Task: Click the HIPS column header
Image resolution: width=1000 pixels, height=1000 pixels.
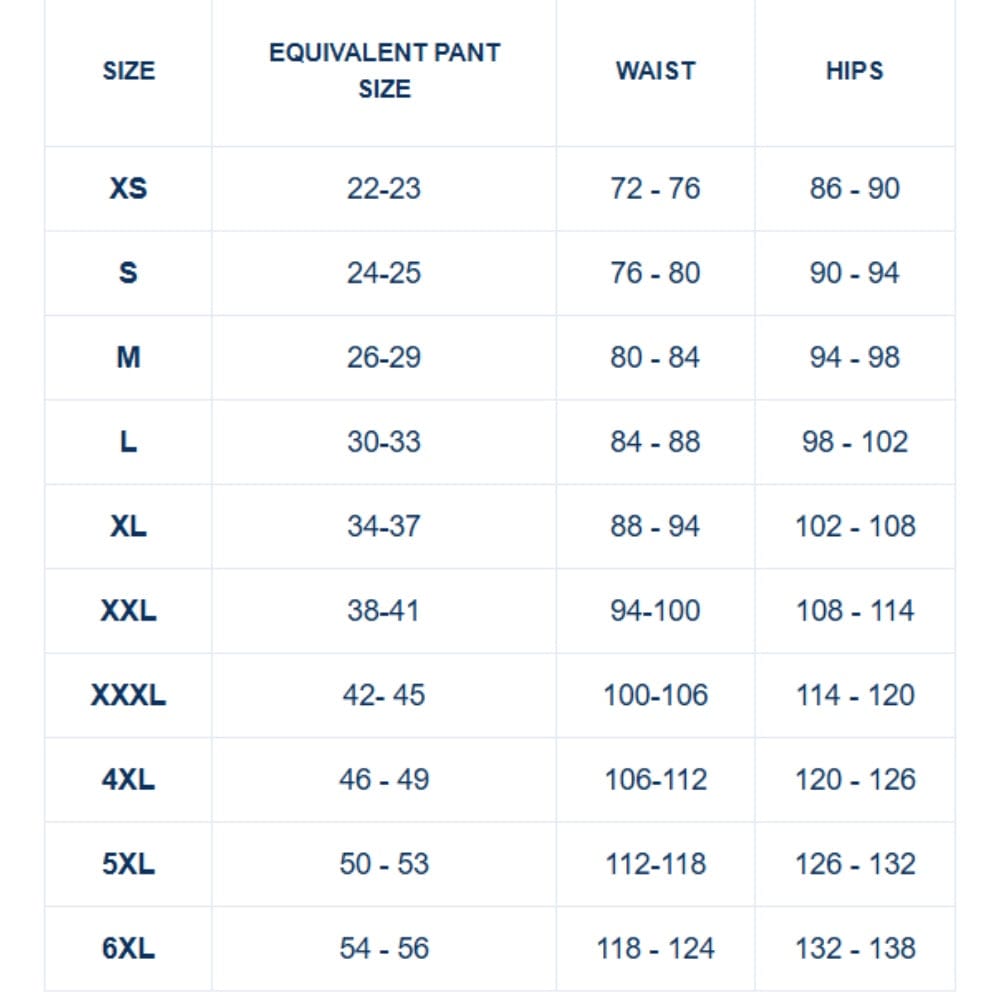Action: coord(854,71)
